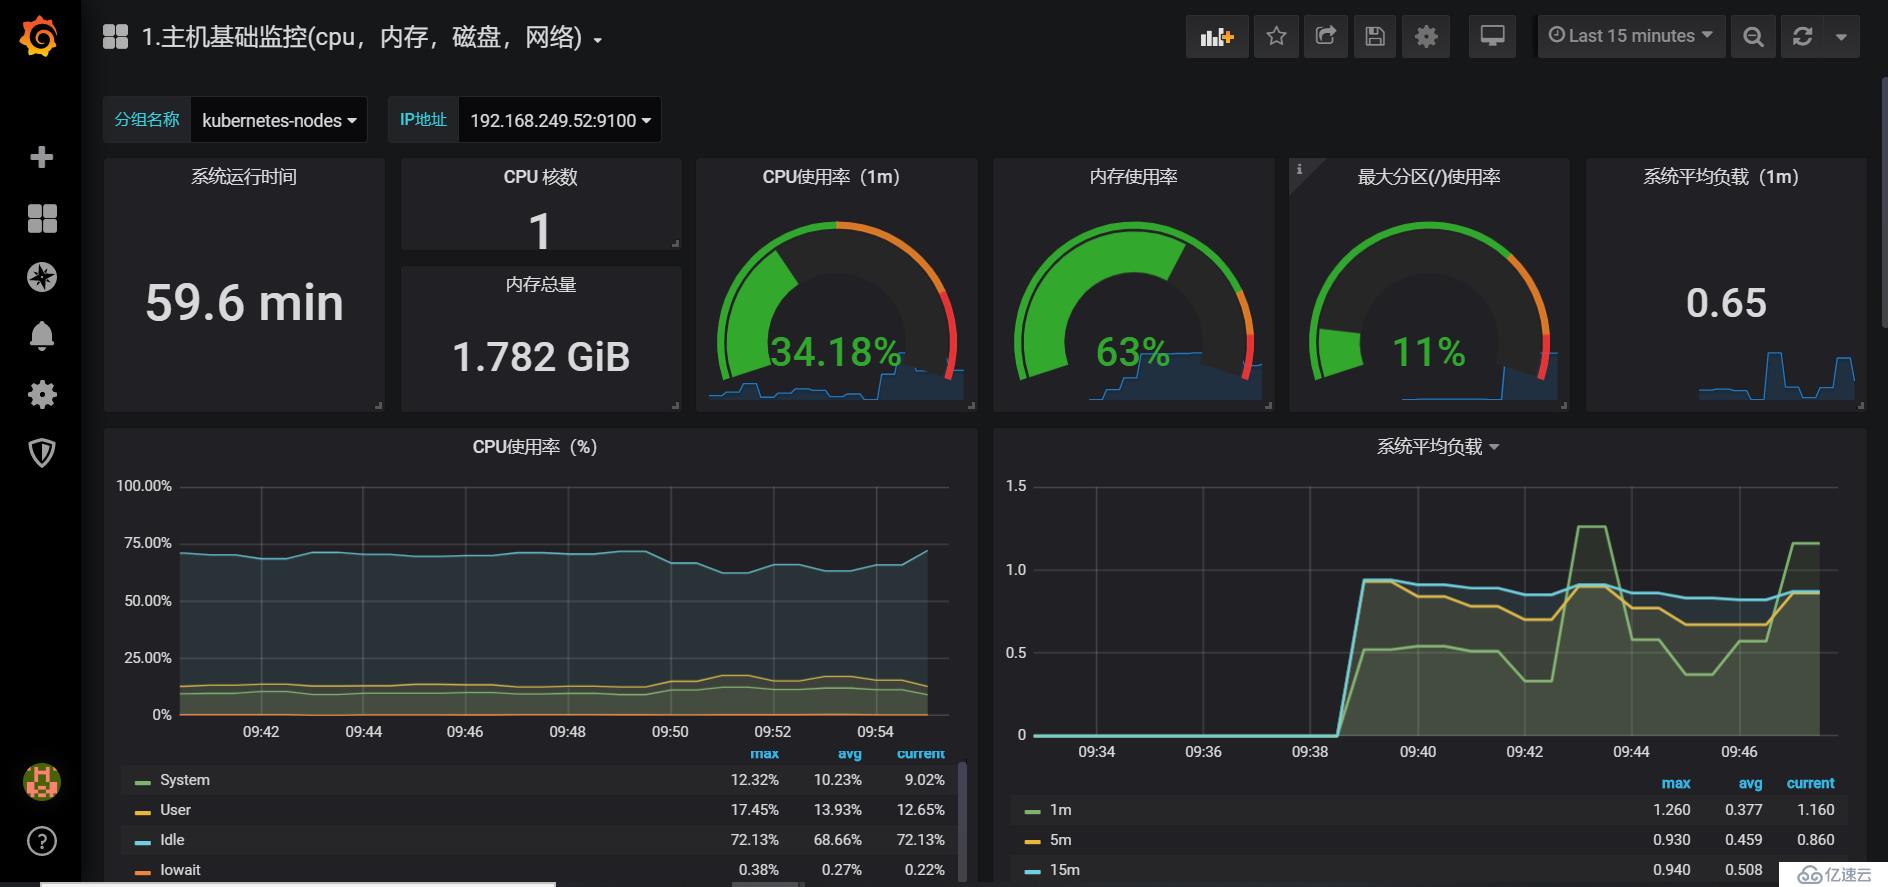Open the kubernetes-nodes group dropdown

[279, 120]
